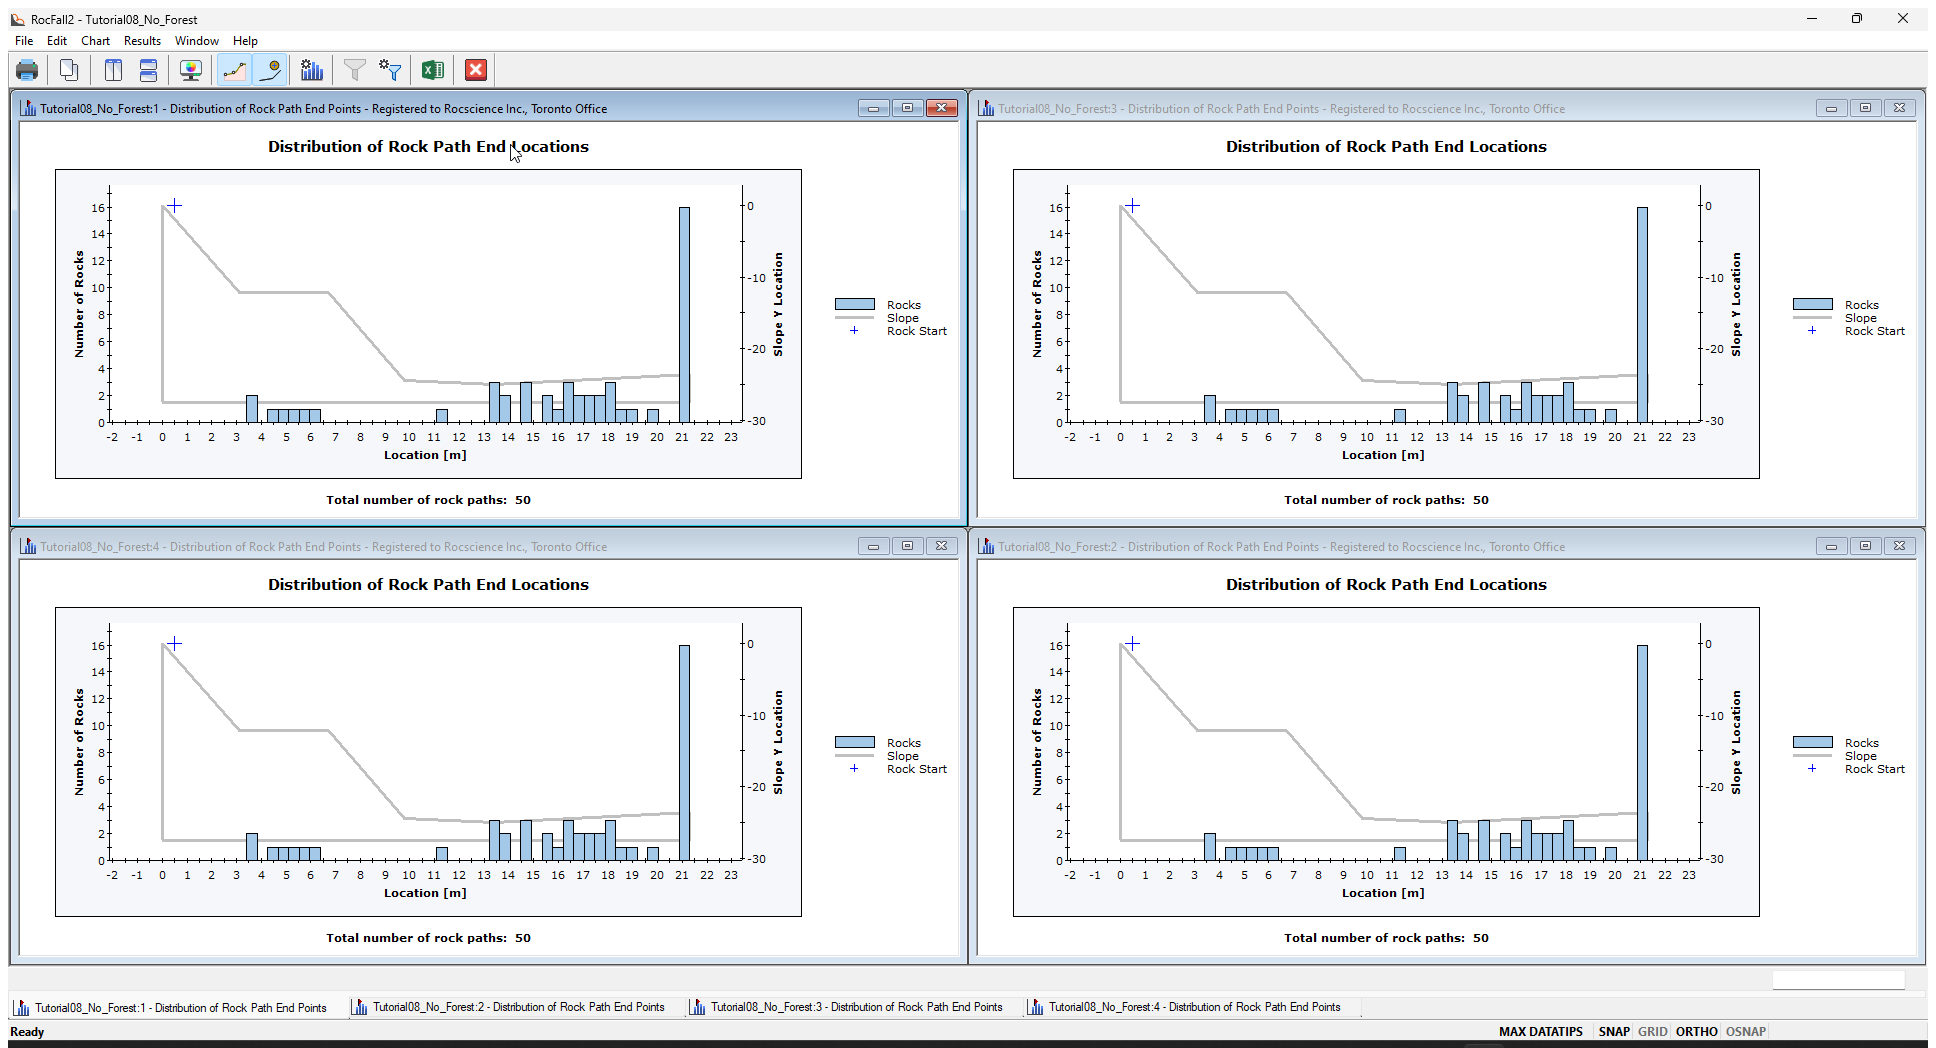Open filter settings gear-funnel icon
The height and width of the screenshot is (1048, 1936).
pyautogui.click(x=390, y=70)
